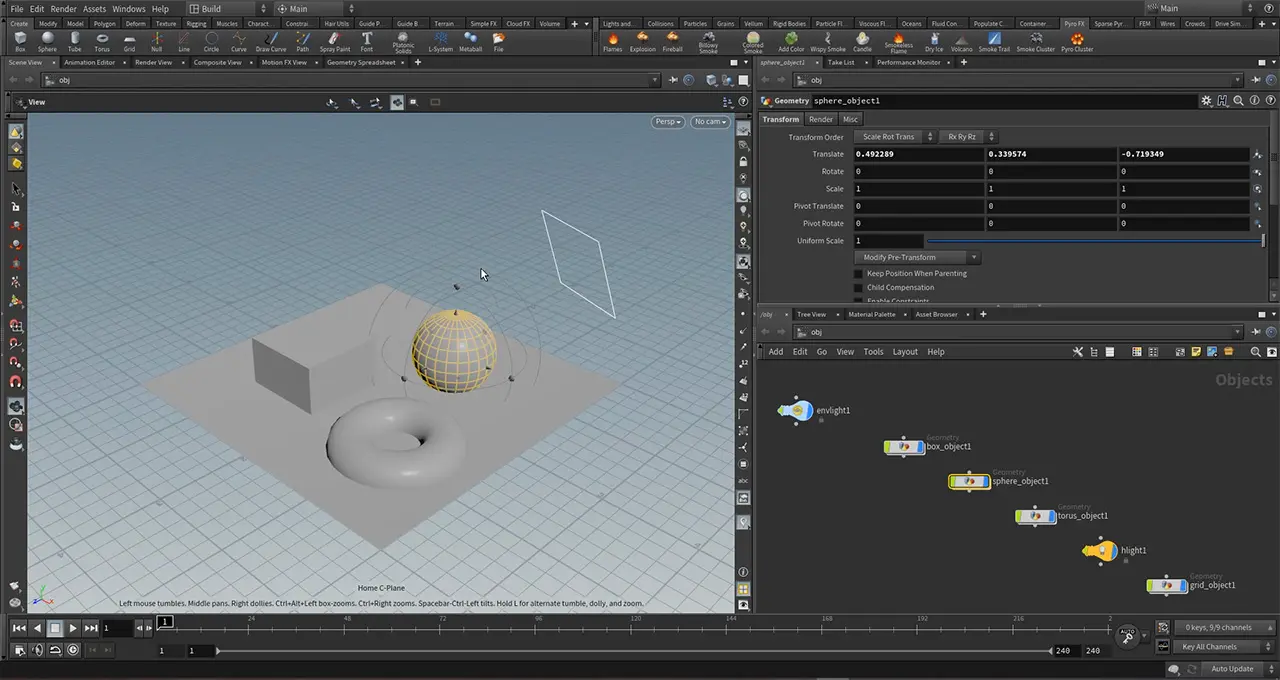Open the Modify Pre-Transform dropdown

point(917,257)
